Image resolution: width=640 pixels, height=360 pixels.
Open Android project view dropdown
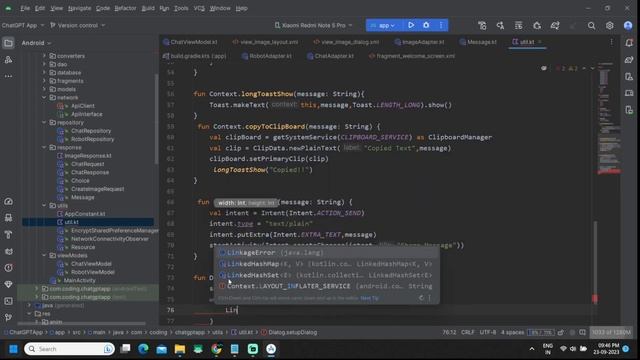pyautogui.click(x=36, y=43)
